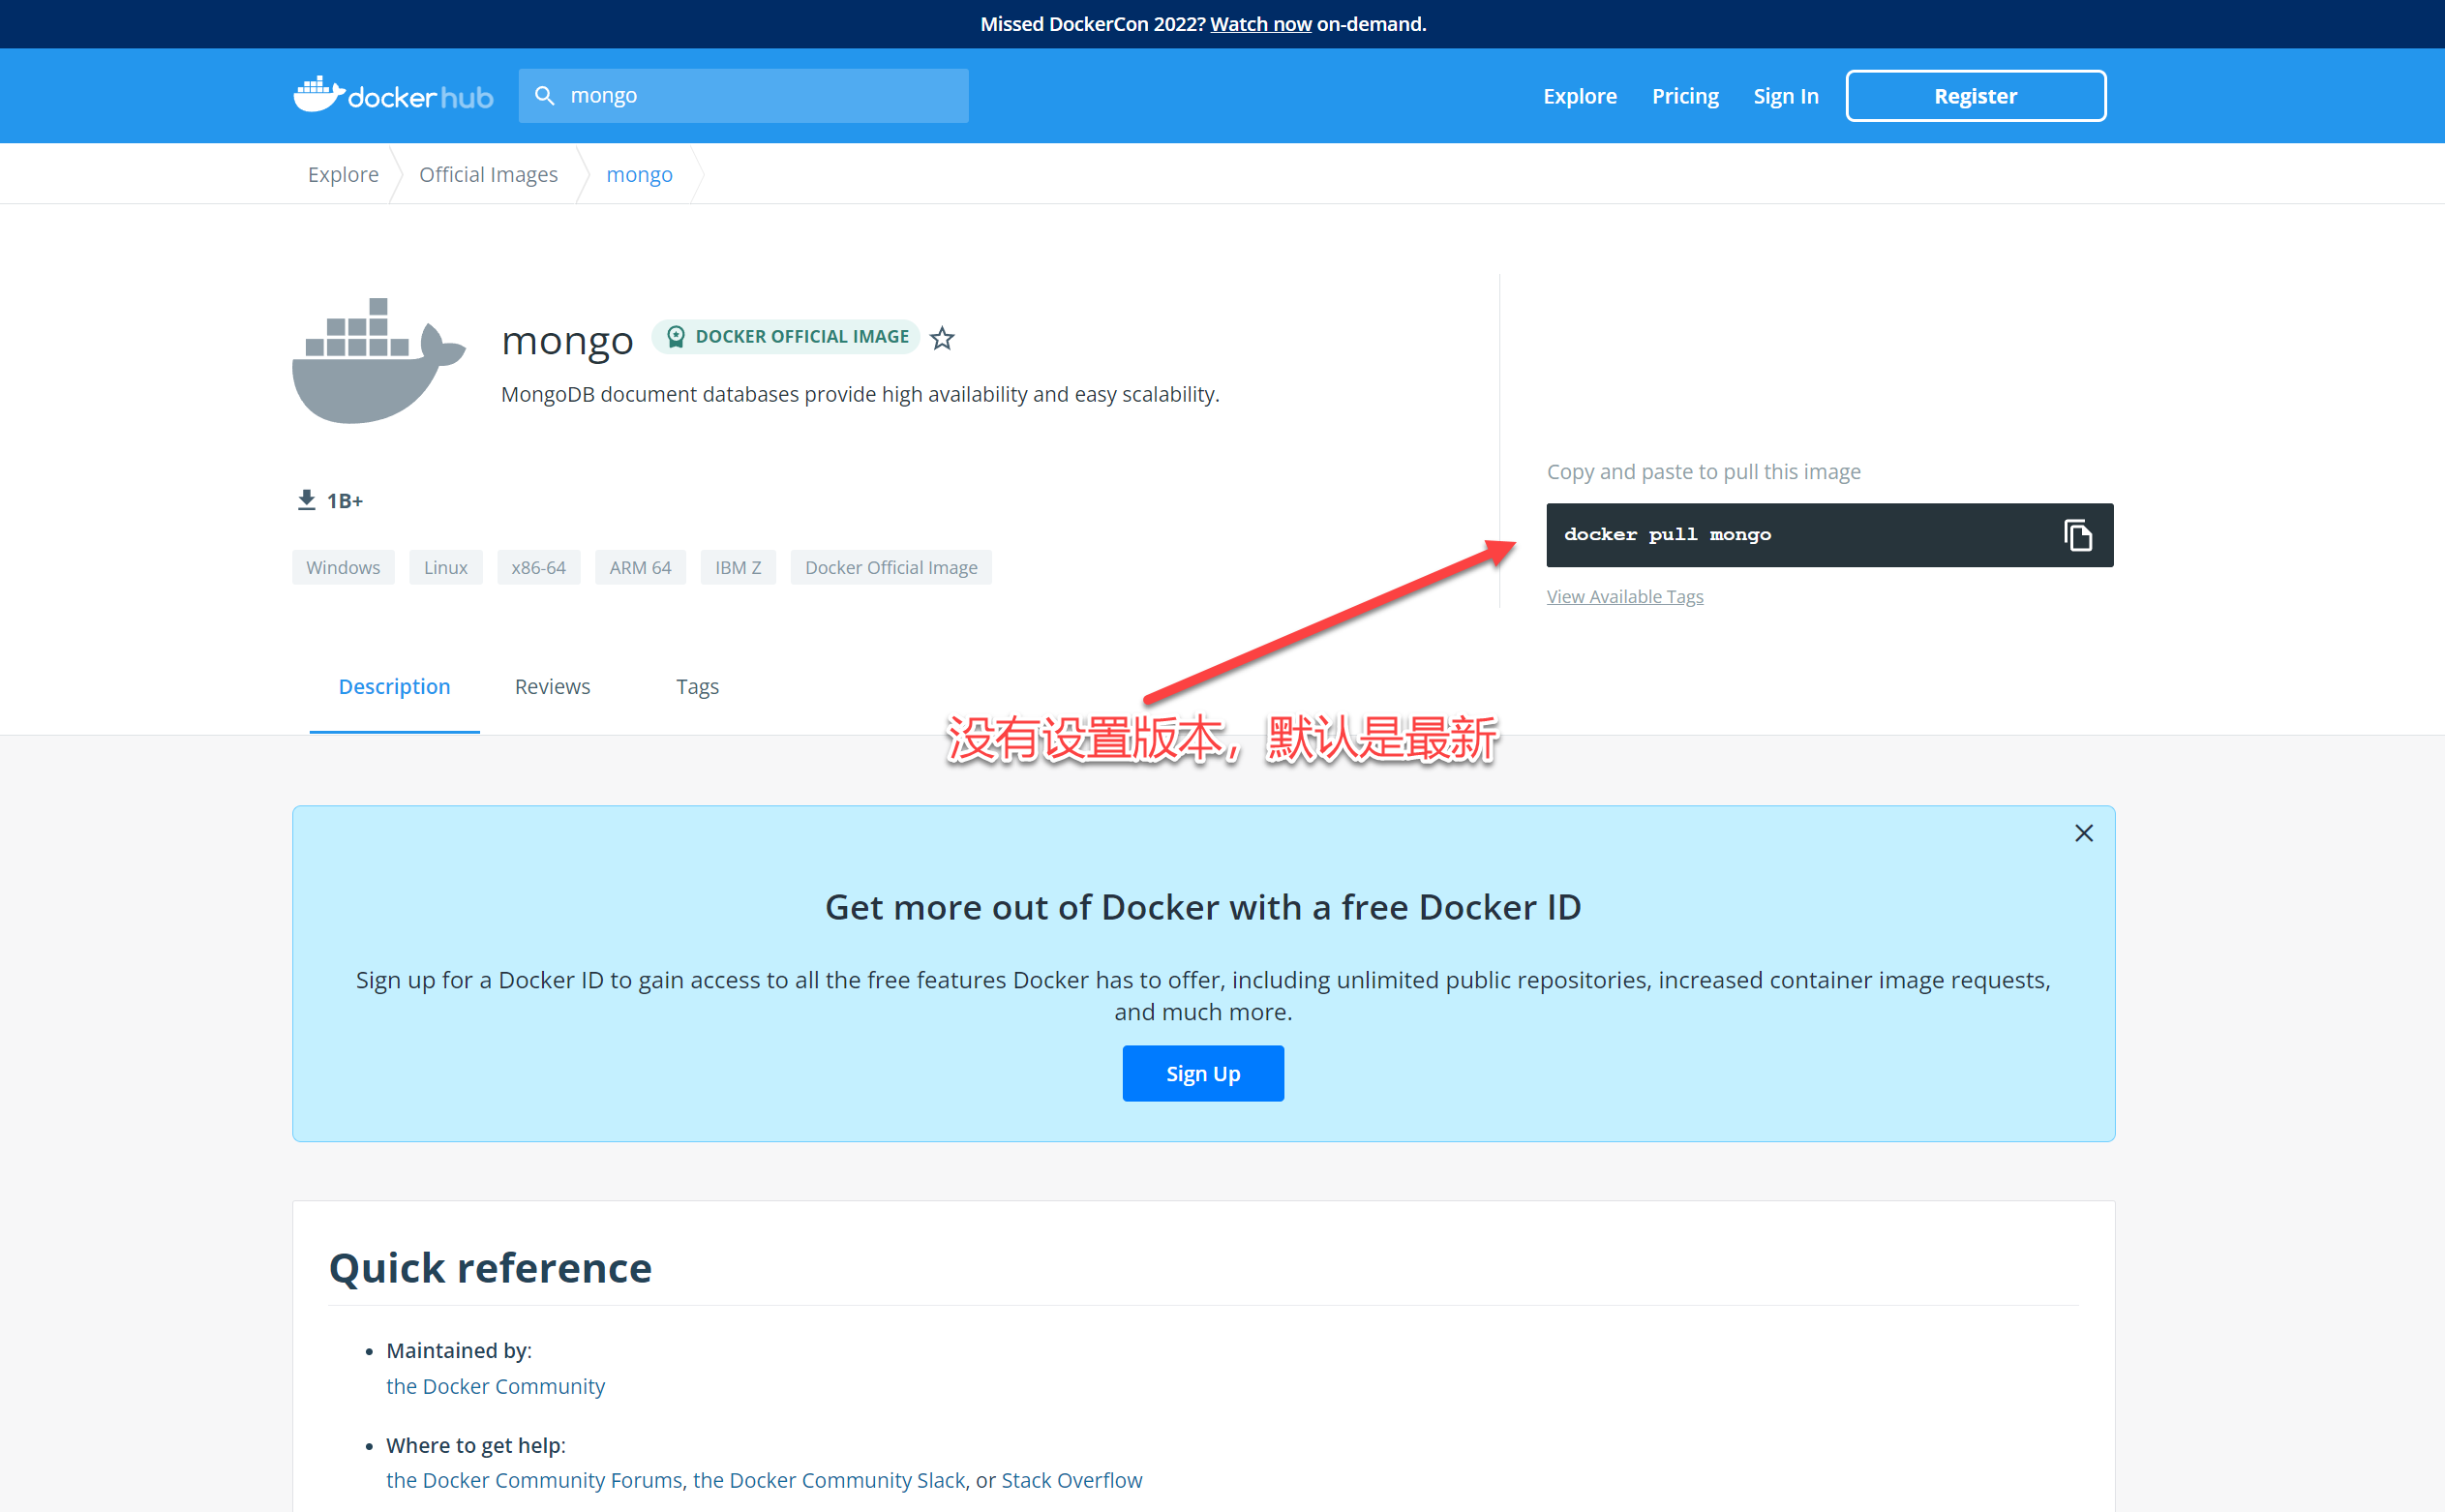2445x1512 pixels.
Task: Open the Pricing menu item
Action: [1684, 96]
